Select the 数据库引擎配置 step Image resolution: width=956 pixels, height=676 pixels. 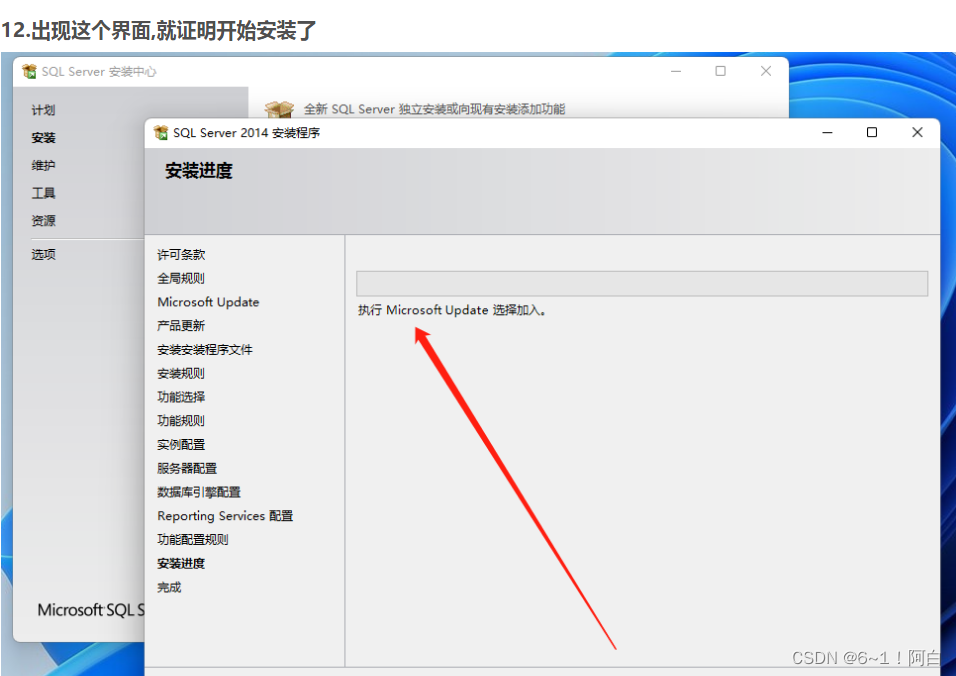point(199,493)
